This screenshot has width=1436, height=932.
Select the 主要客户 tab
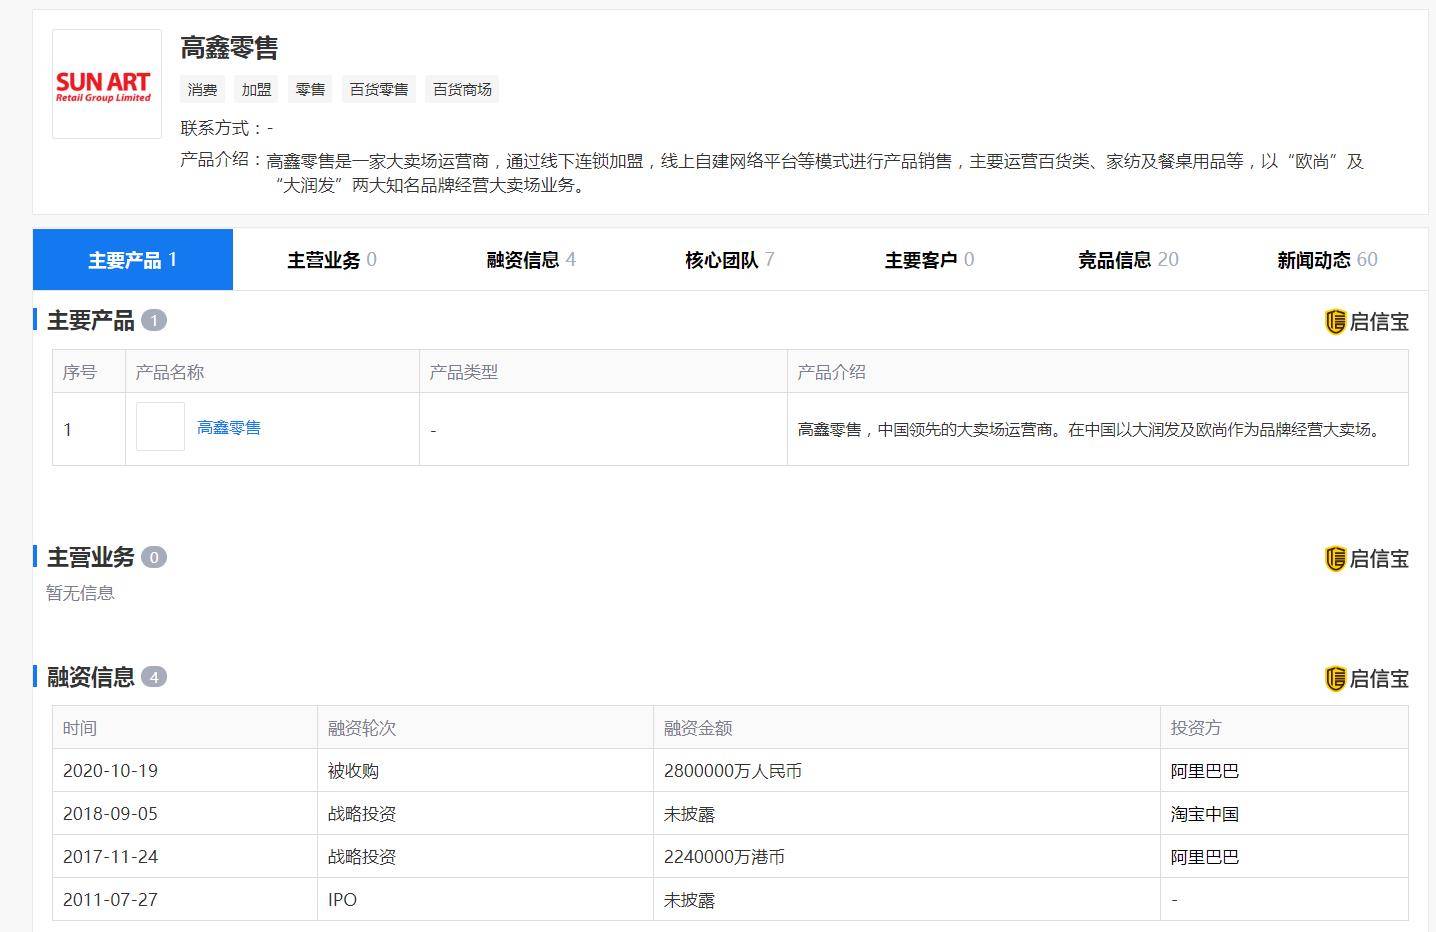928,260
